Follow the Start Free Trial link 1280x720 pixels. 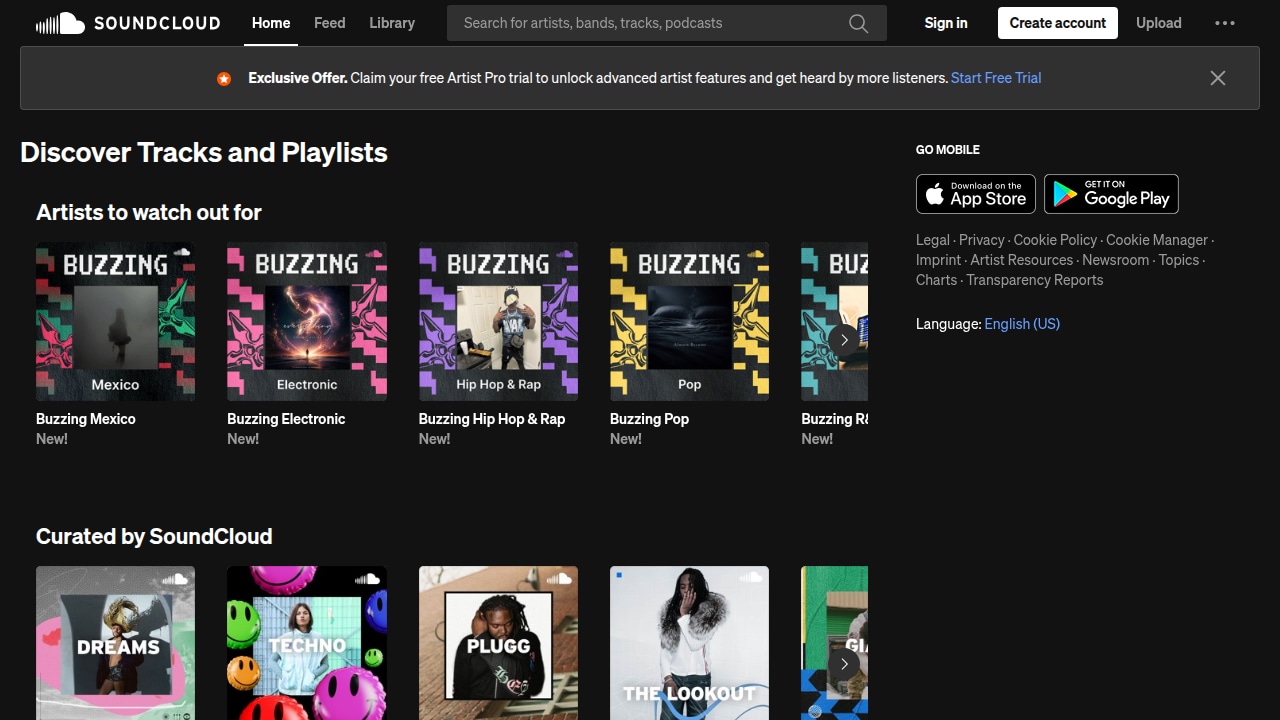click(x=996, y=78)
